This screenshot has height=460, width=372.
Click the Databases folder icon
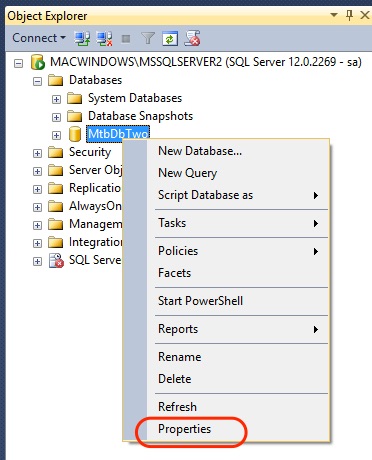55,81
